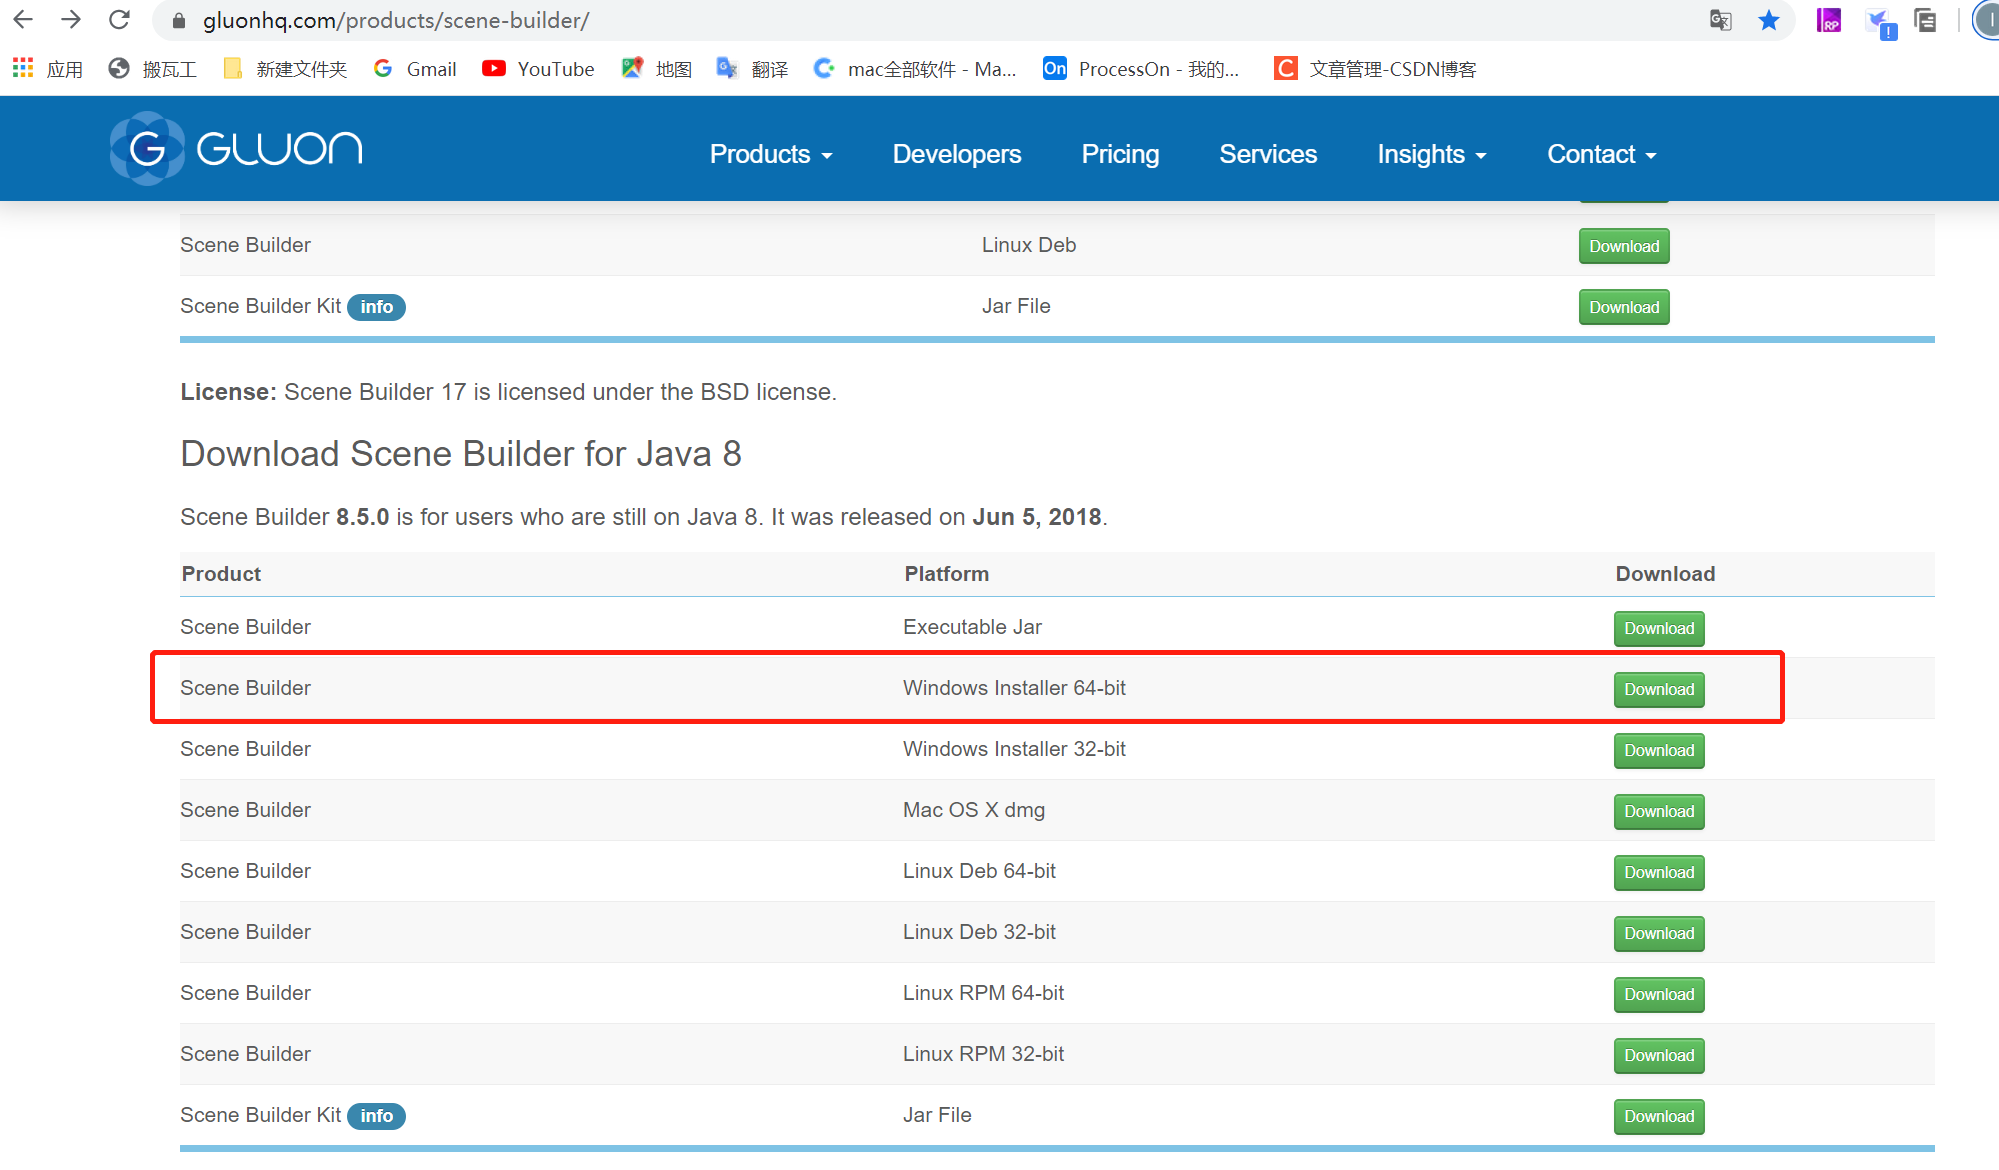Image resolution: width=1999 pixels, height=1170 pixels.
Task: Download Scene Builder Linux Deb
Action: (x=1624, y=246)
